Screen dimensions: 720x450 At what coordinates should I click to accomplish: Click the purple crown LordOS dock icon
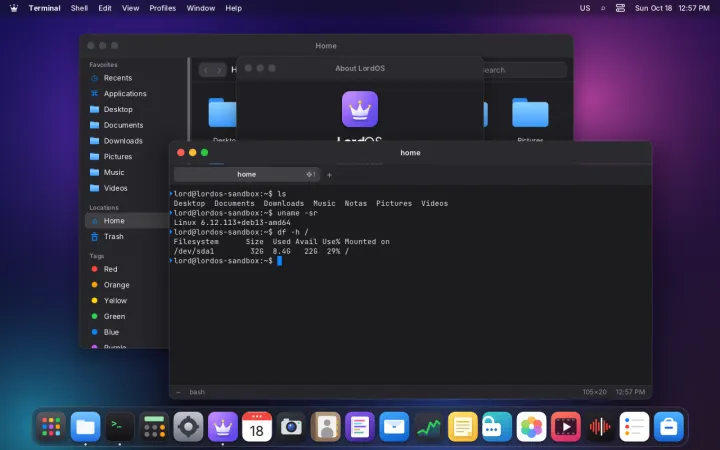coord(223,427)
